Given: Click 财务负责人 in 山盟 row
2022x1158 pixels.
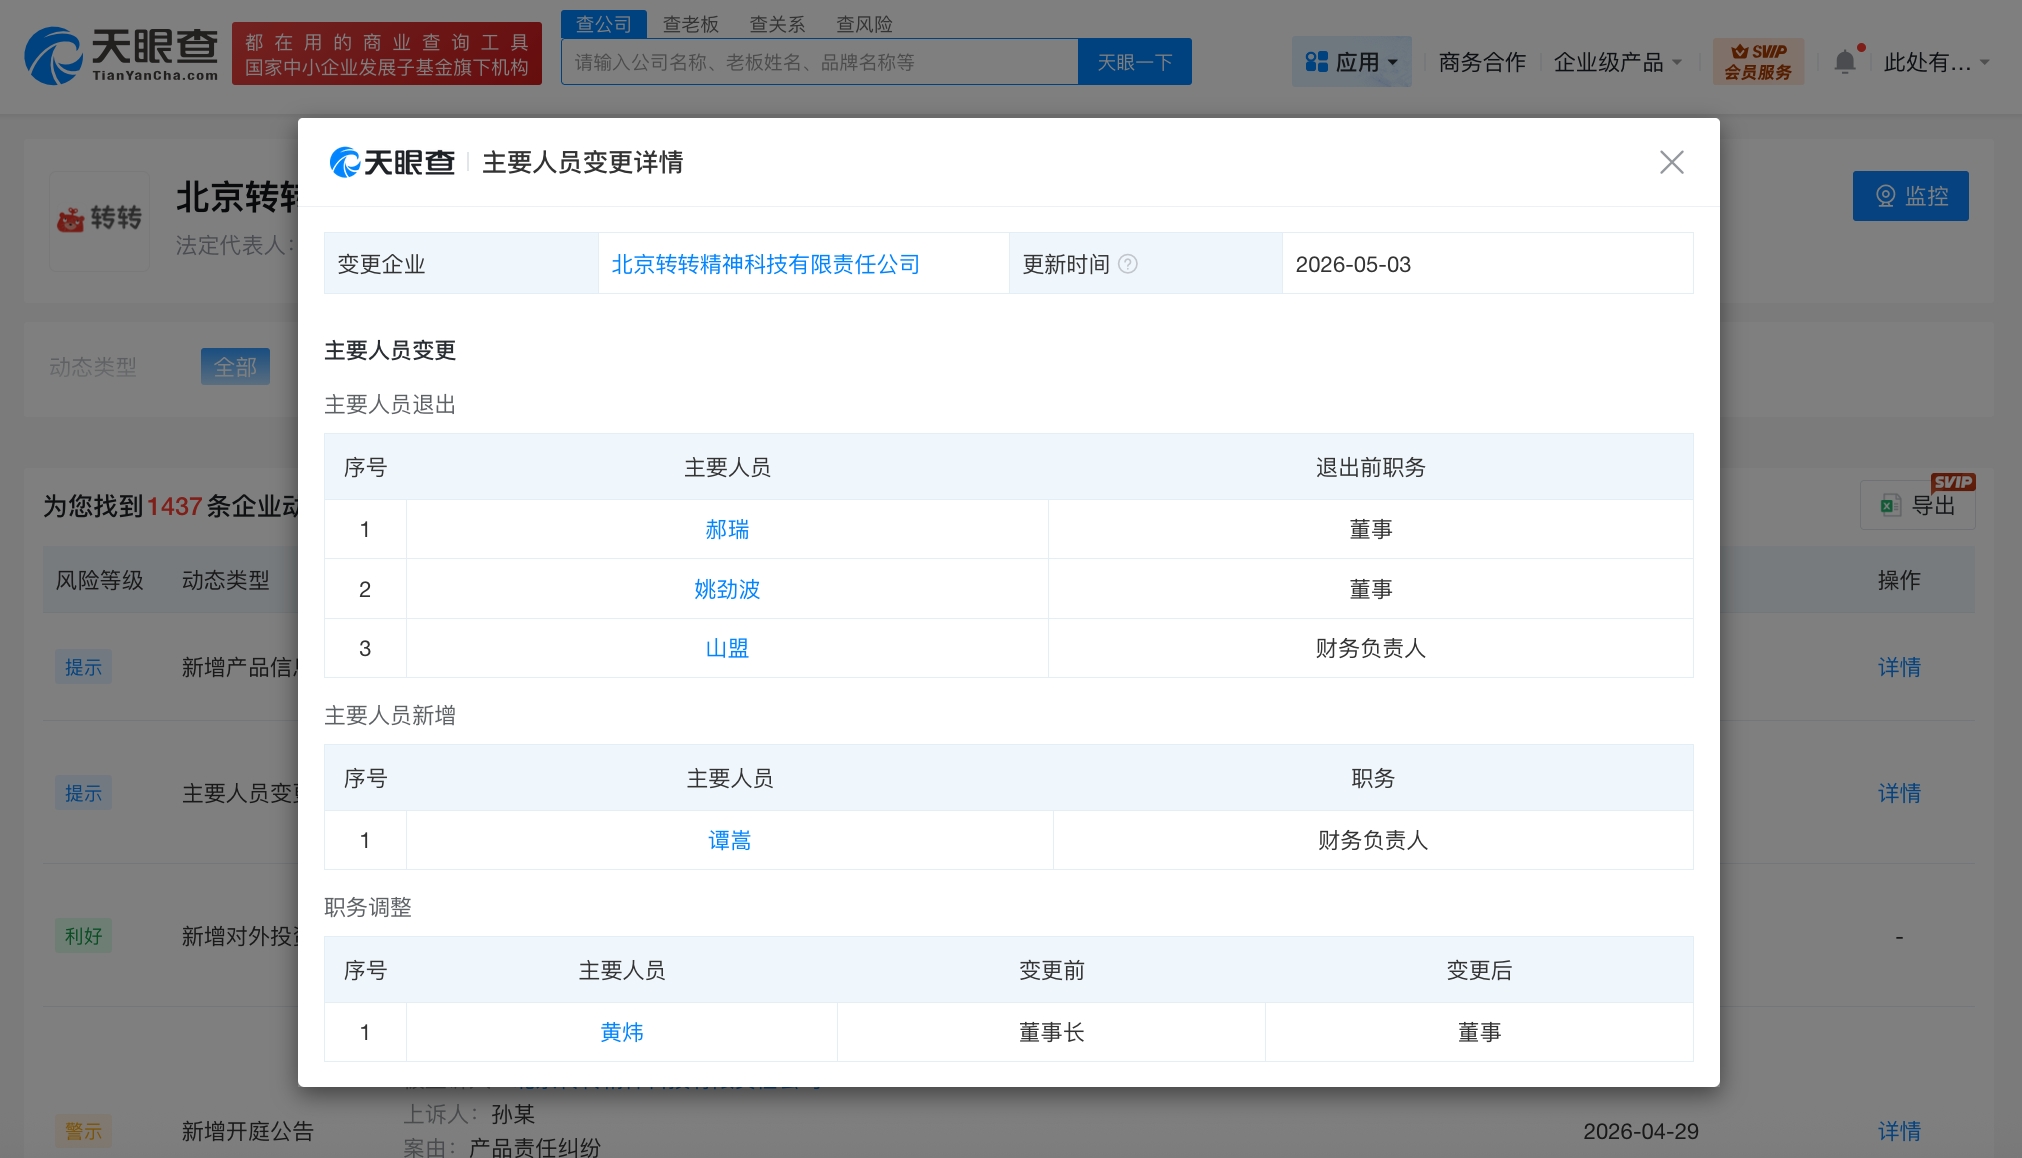Looking at the screenshot, I should coord(1370,648).
